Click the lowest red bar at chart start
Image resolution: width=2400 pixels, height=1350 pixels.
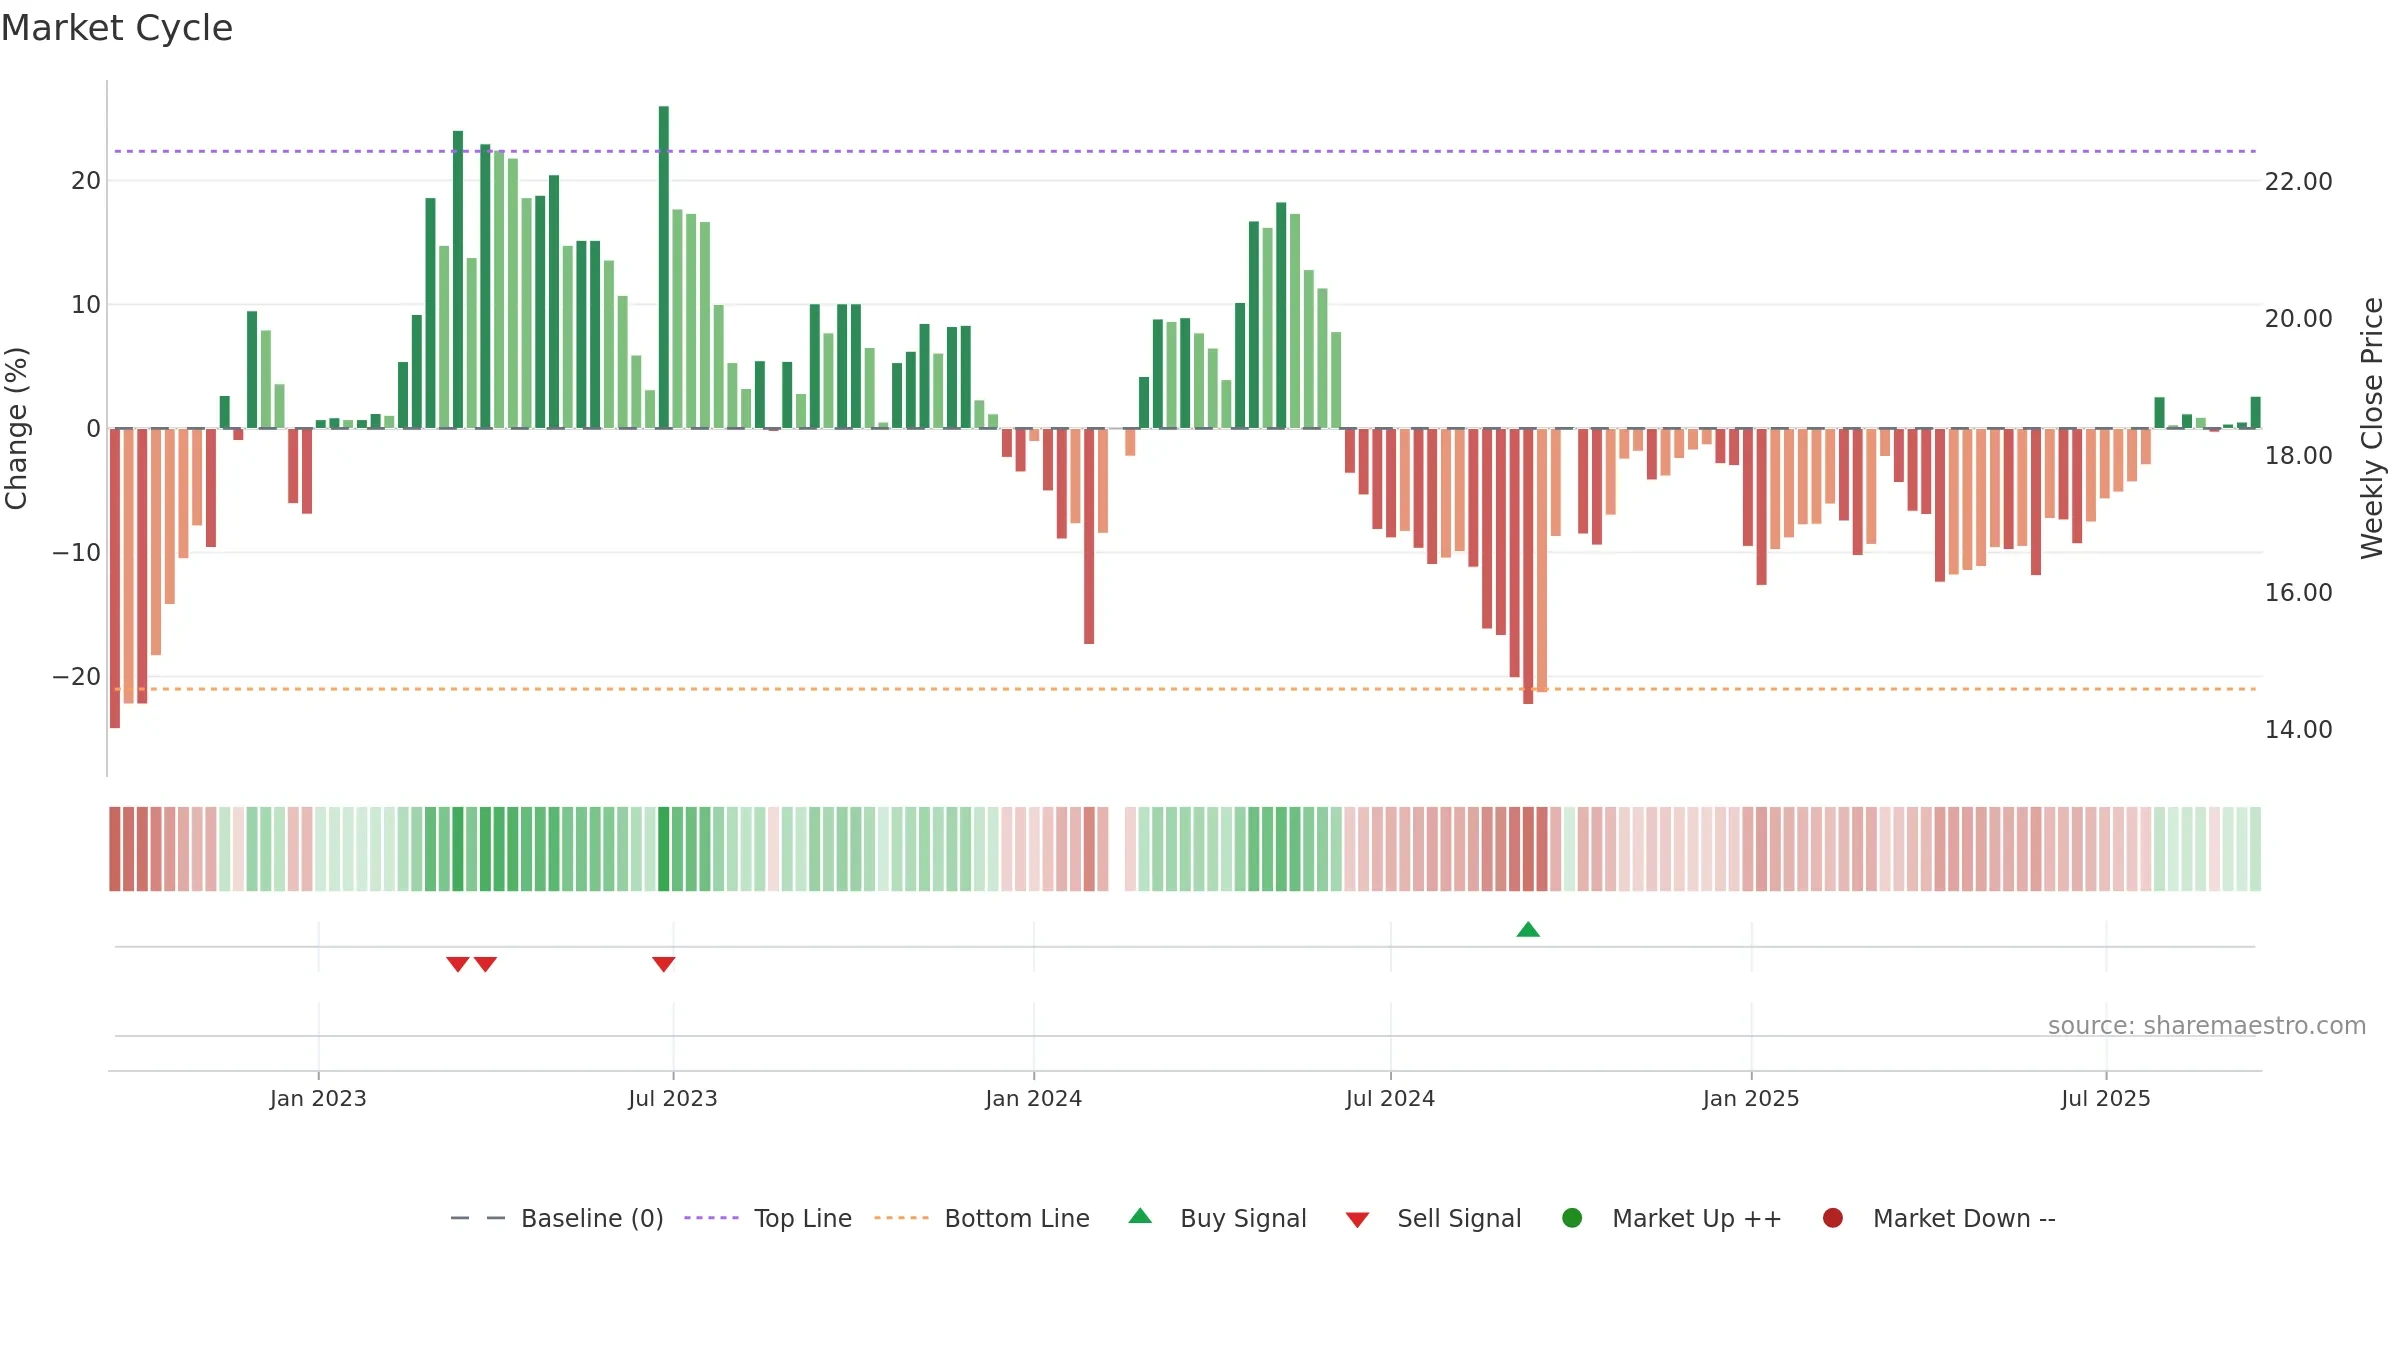click(115, 578)
